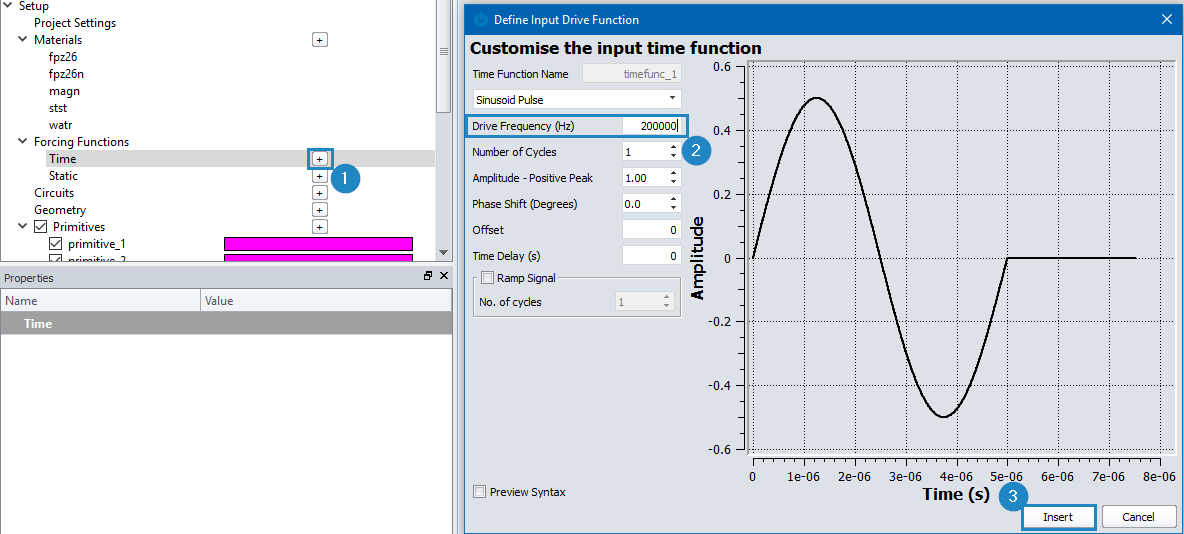Collapse the Setup tree node

[x=8, y=6]
